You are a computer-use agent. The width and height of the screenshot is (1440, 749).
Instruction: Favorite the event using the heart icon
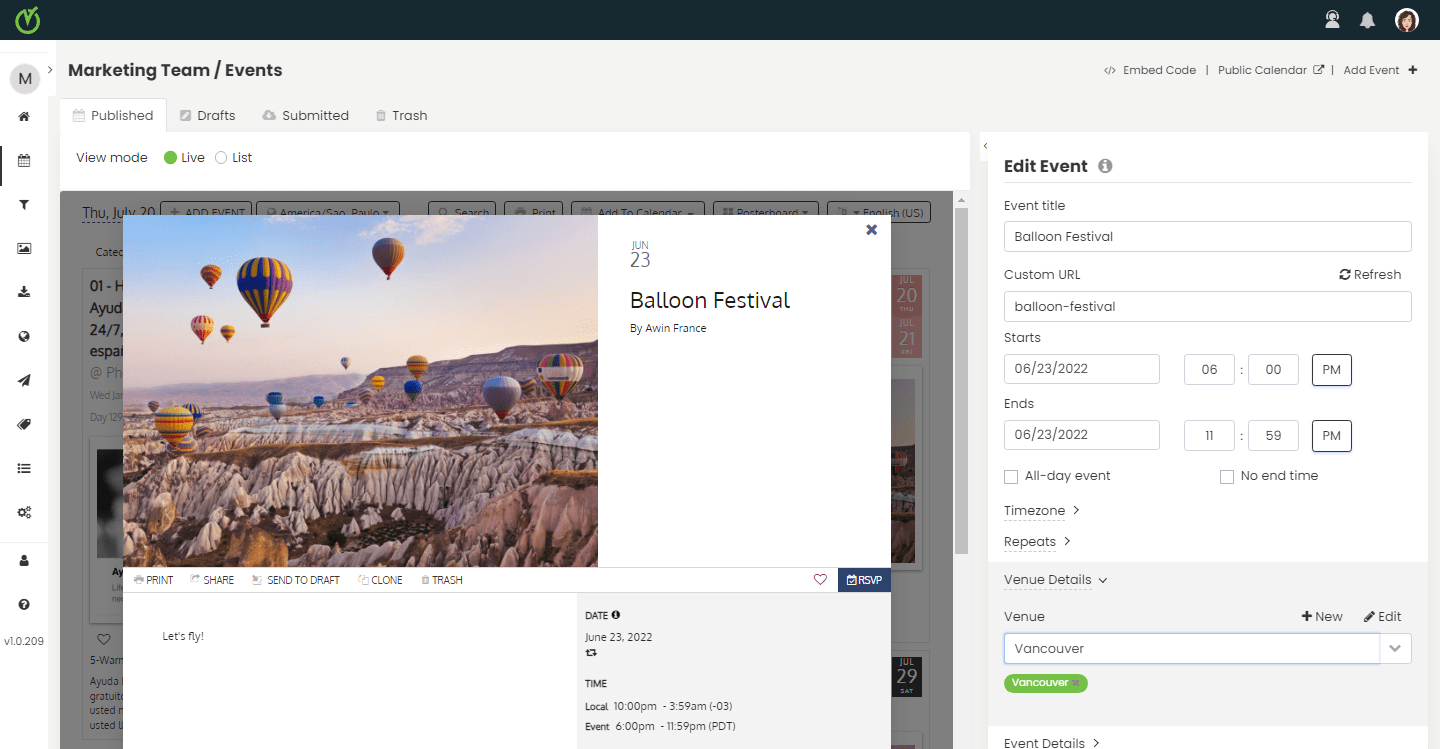click(x=820, y=579)
